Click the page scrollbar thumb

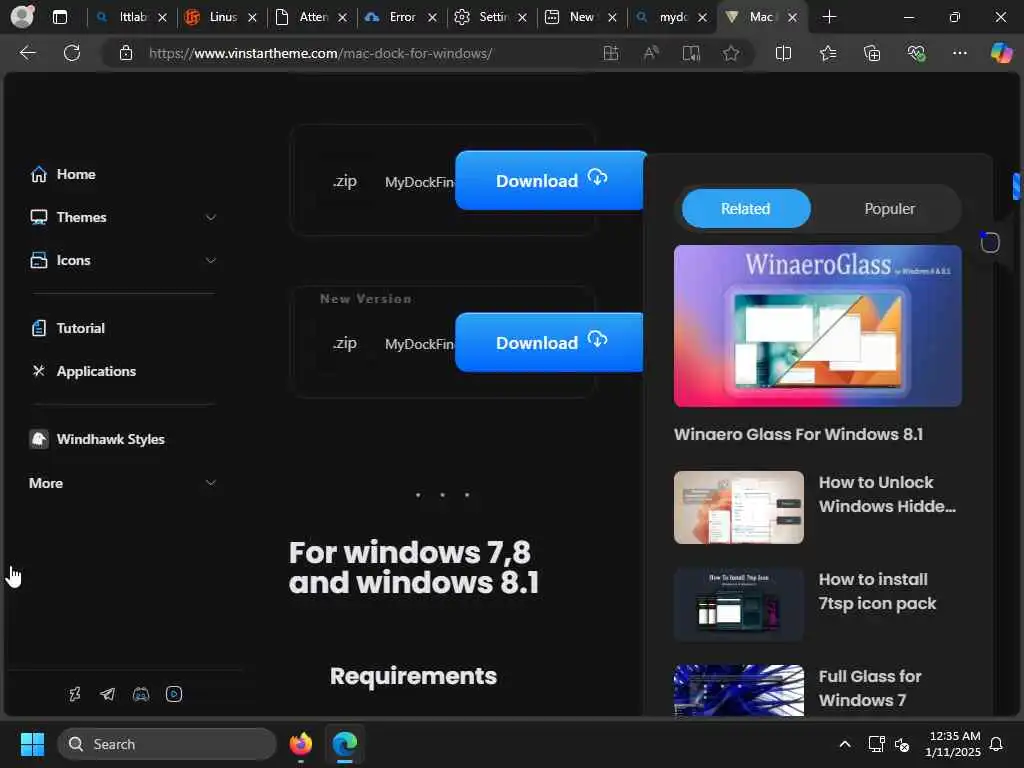pos(1016,186)
